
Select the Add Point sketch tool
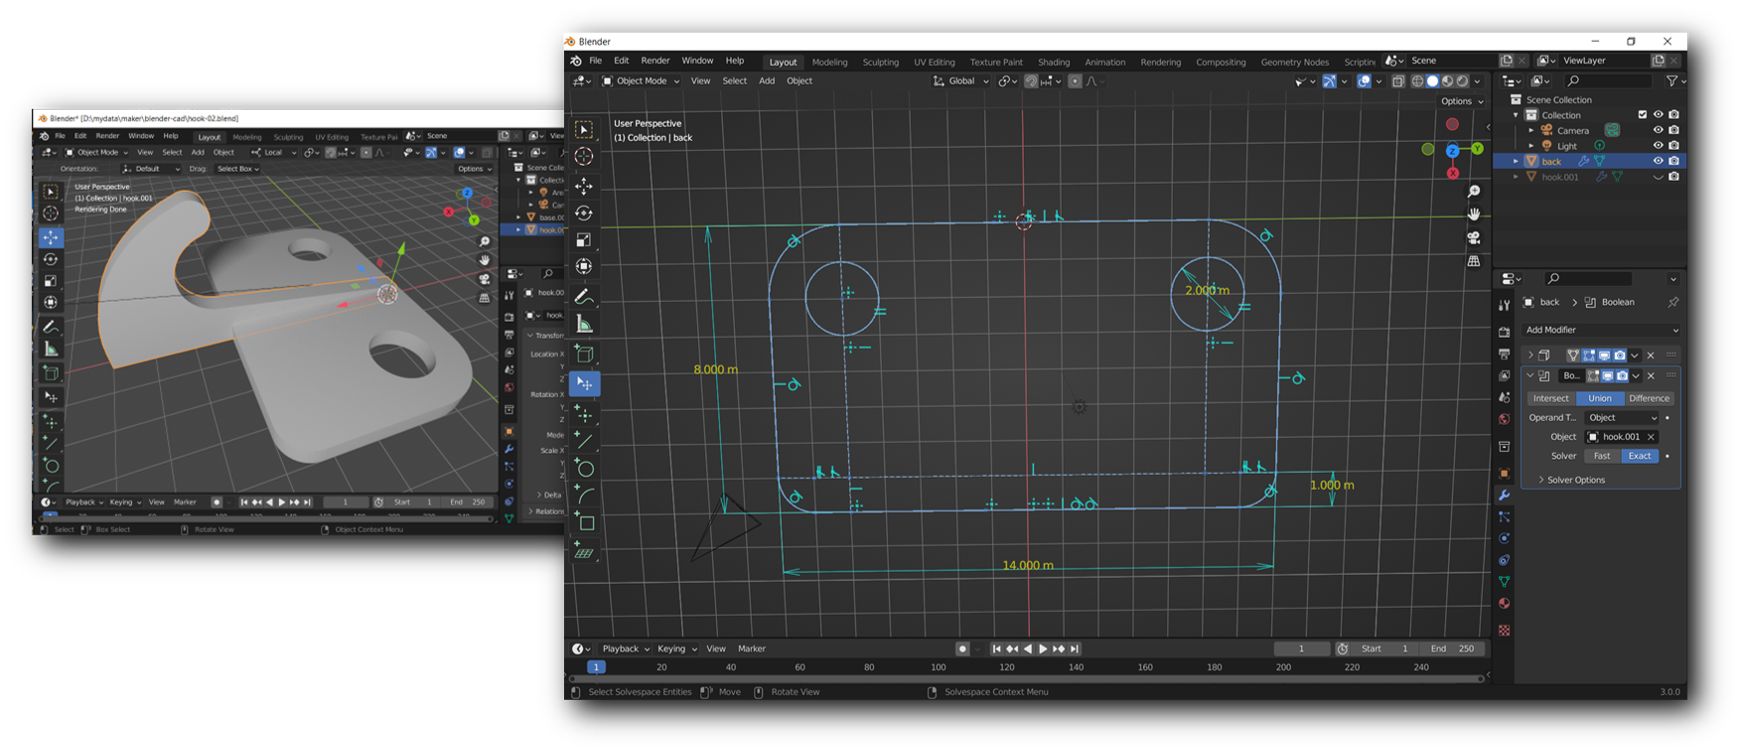point(584,414)
